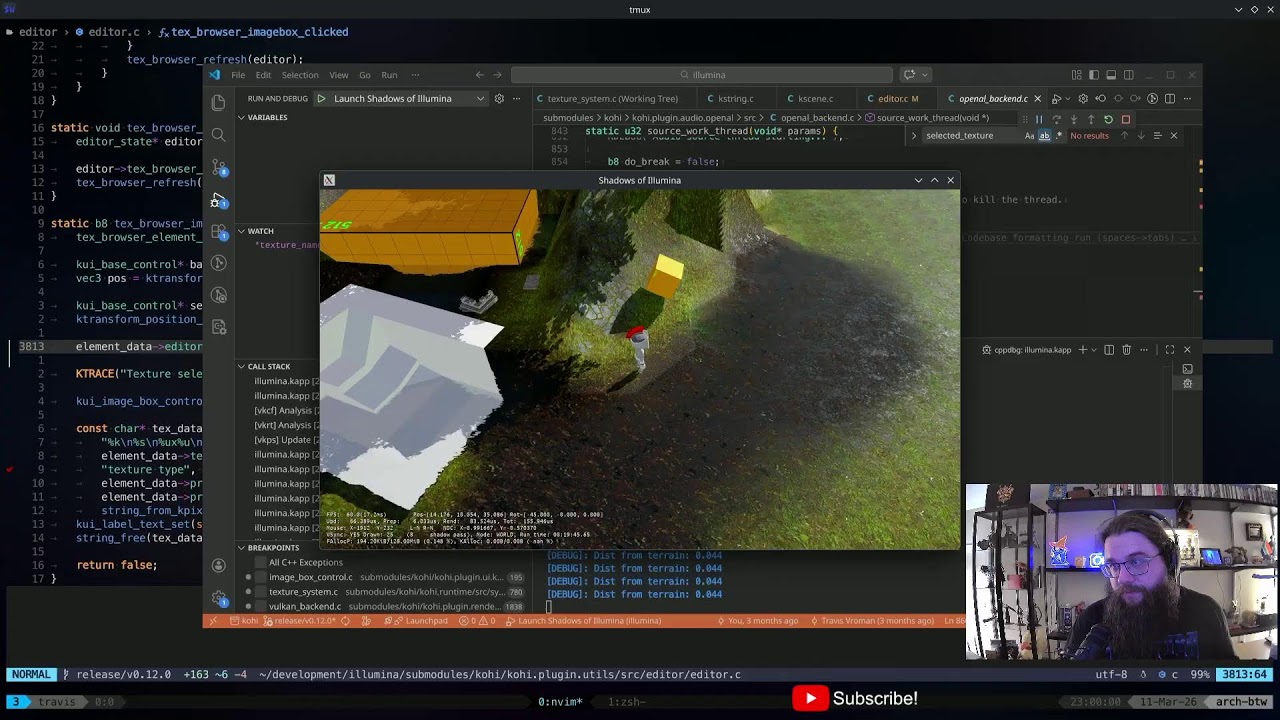
Task: Open the Copilot chat icon in the title bar
Action: (x=908, y=75)
